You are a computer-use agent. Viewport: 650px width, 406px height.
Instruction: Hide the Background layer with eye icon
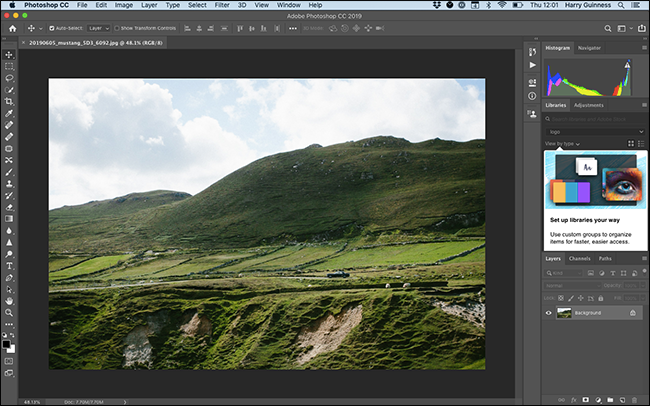549,313
